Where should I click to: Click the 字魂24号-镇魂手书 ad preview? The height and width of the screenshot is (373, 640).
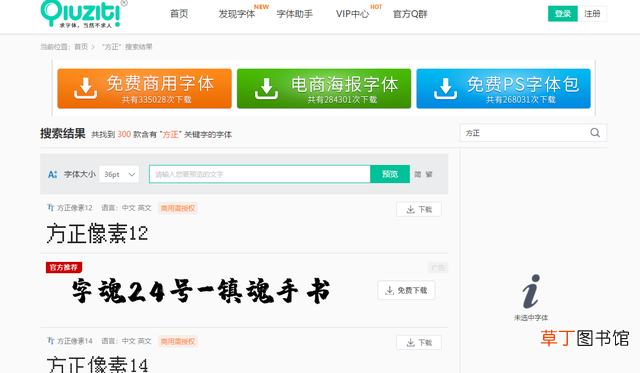201,291
